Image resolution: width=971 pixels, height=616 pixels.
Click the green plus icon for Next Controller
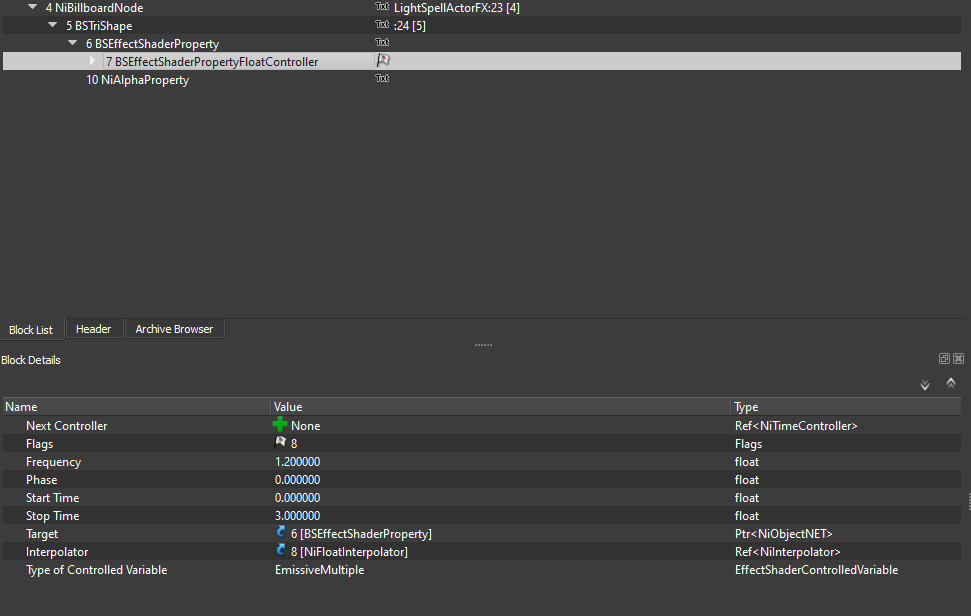point(280,424)
